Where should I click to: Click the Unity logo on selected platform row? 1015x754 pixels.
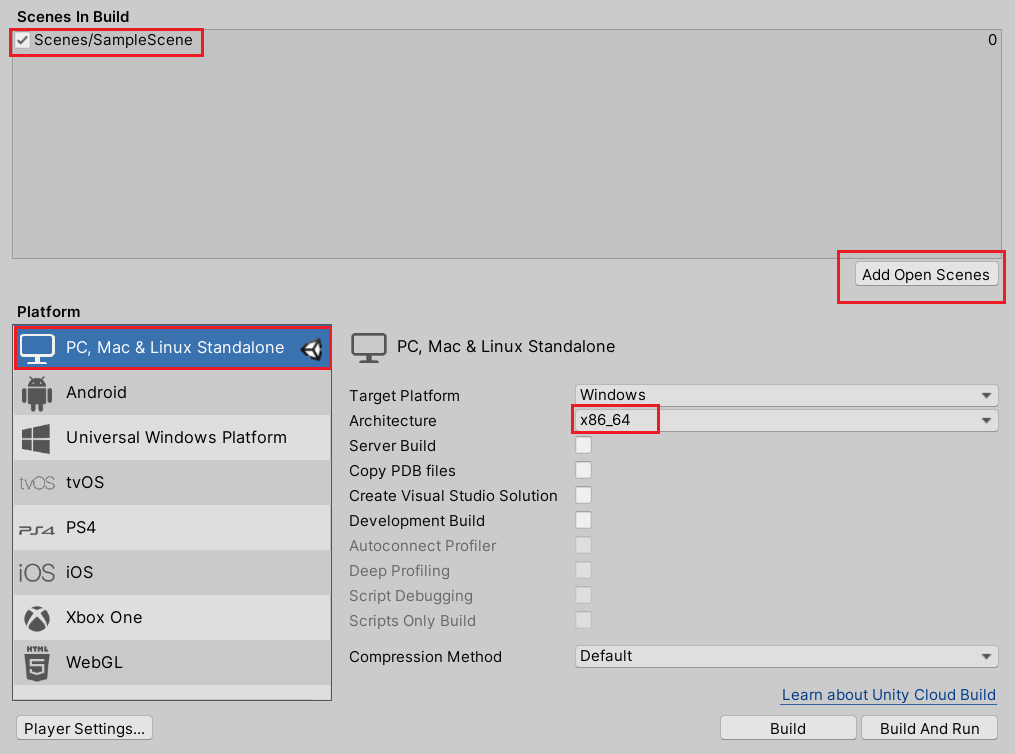[311, 349]
